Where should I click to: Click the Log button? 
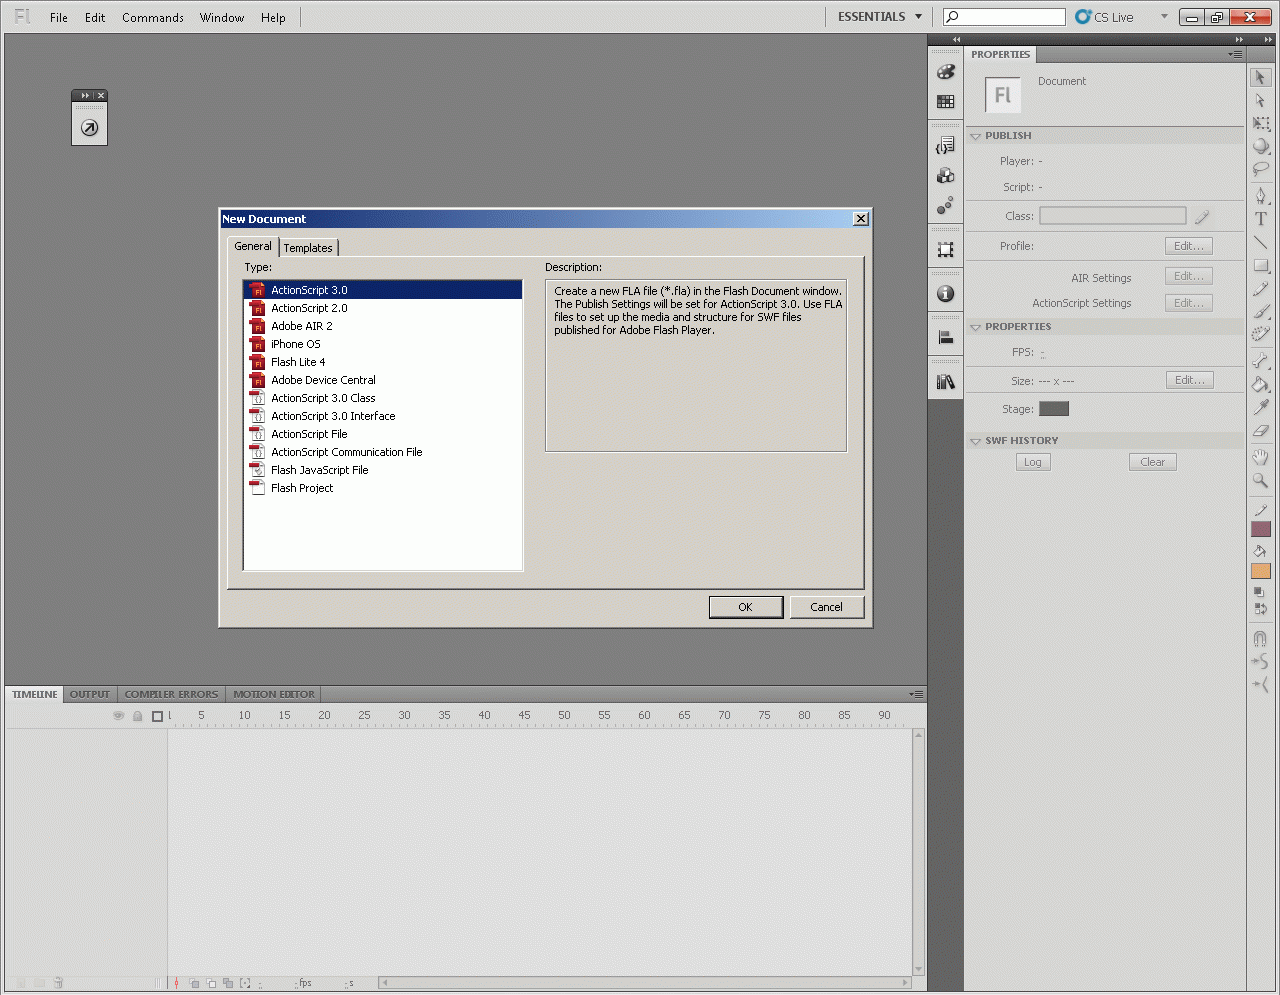[1033, 462]
